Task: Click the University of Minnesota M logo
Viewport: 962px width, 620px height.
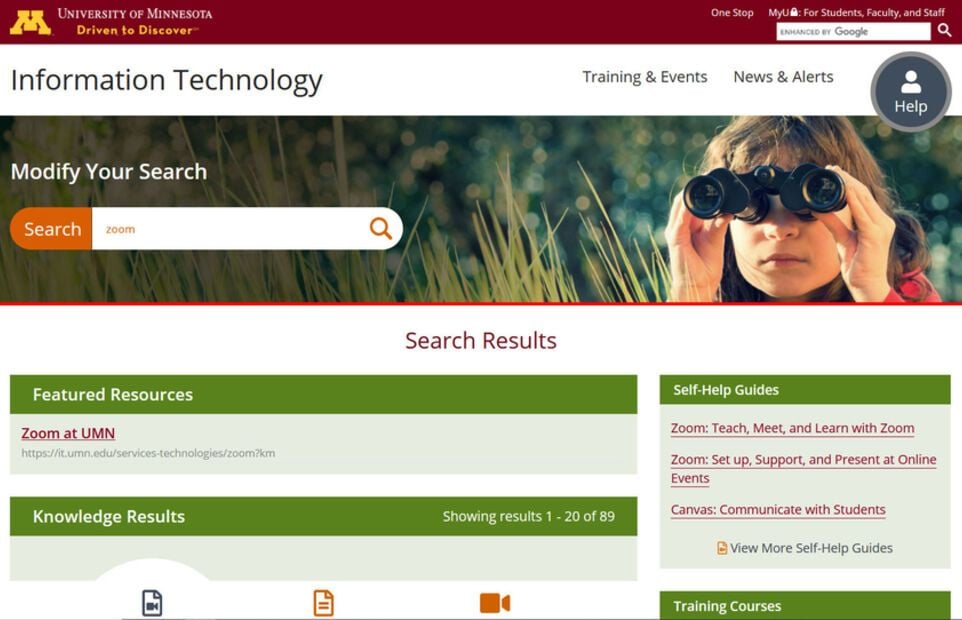Action: [30, 23]
